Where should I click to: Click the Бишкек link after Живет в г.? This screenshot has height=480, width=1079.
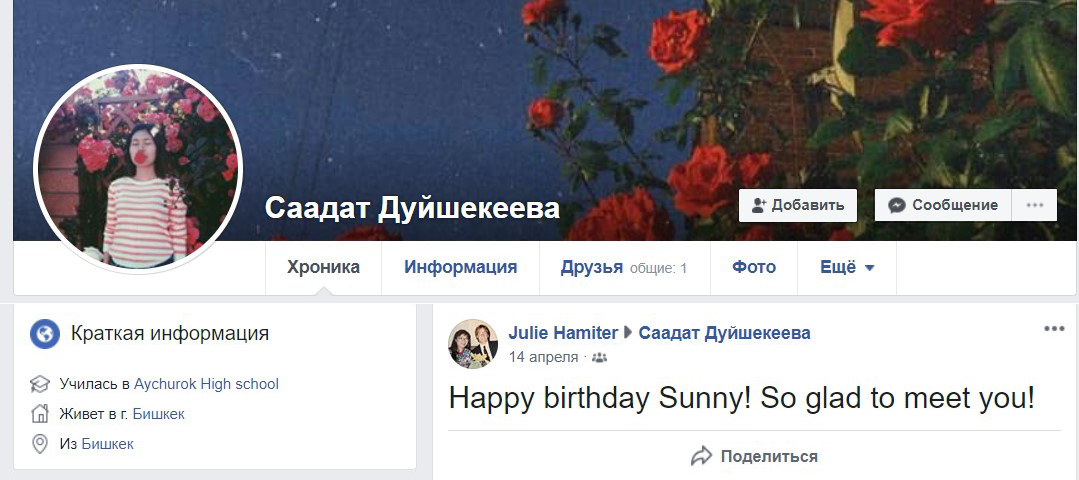[x=158, y=414]
